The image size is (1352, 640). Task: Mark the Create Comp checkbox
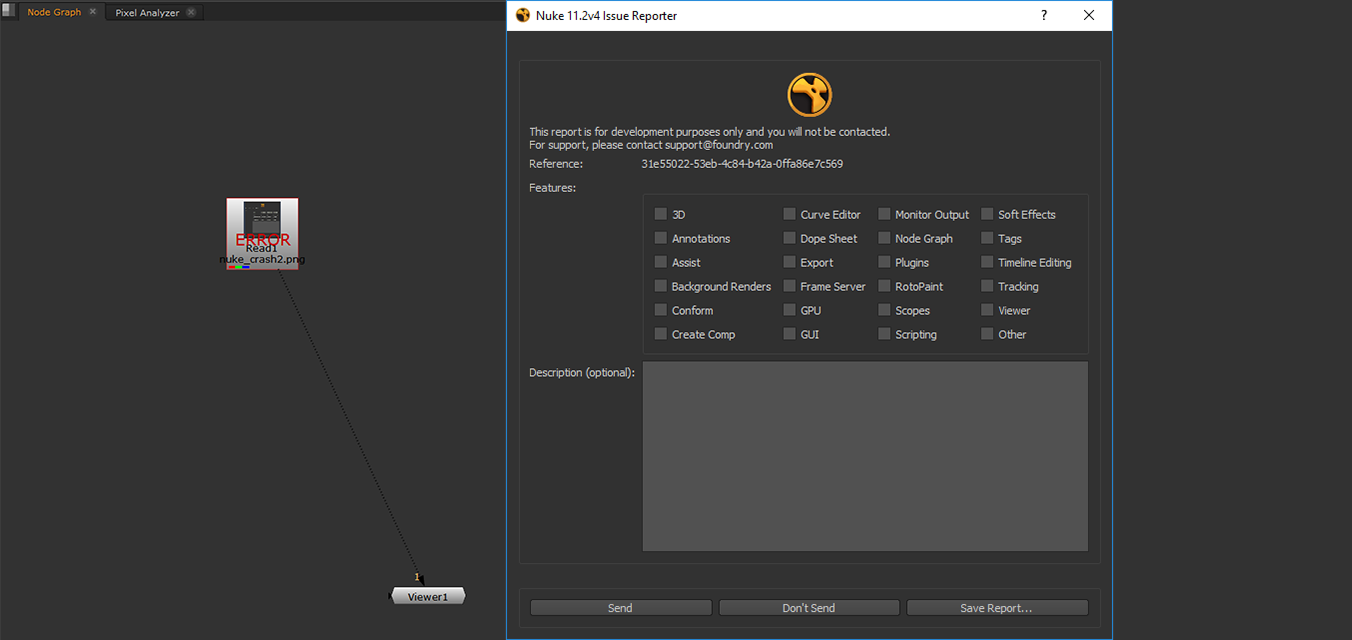pyautogui.click(x=660, y=334)
